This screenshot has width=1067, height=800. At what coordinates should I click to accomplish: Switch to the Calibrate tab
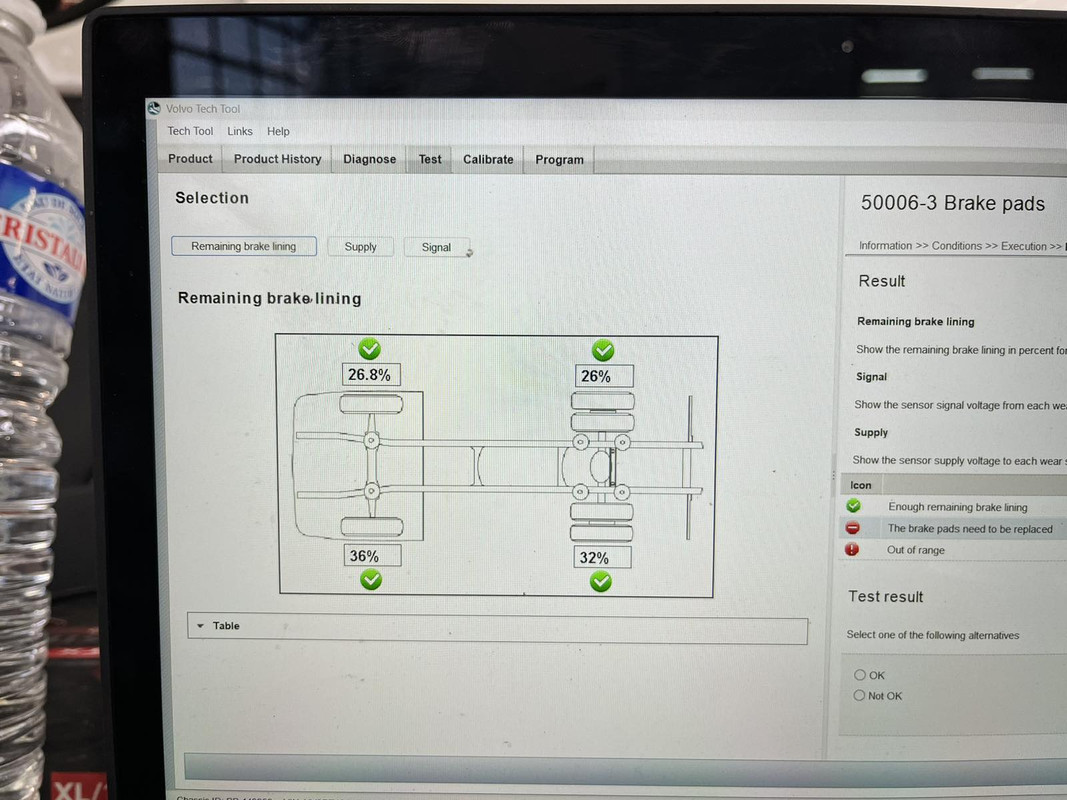(488, 160)
